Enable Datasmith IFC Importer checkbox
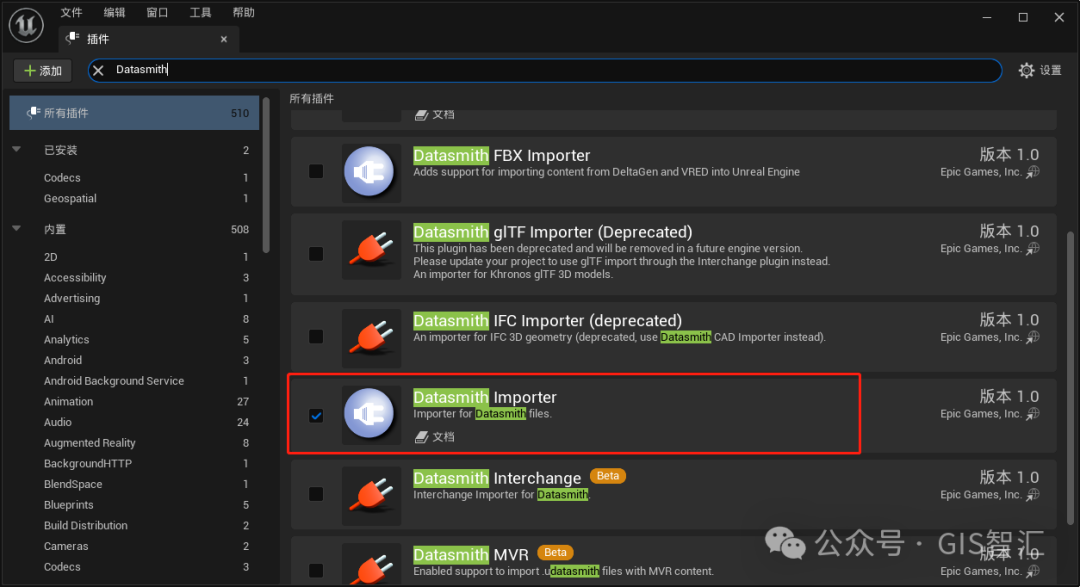This screenshot has height=587, width=1080. 316,336
